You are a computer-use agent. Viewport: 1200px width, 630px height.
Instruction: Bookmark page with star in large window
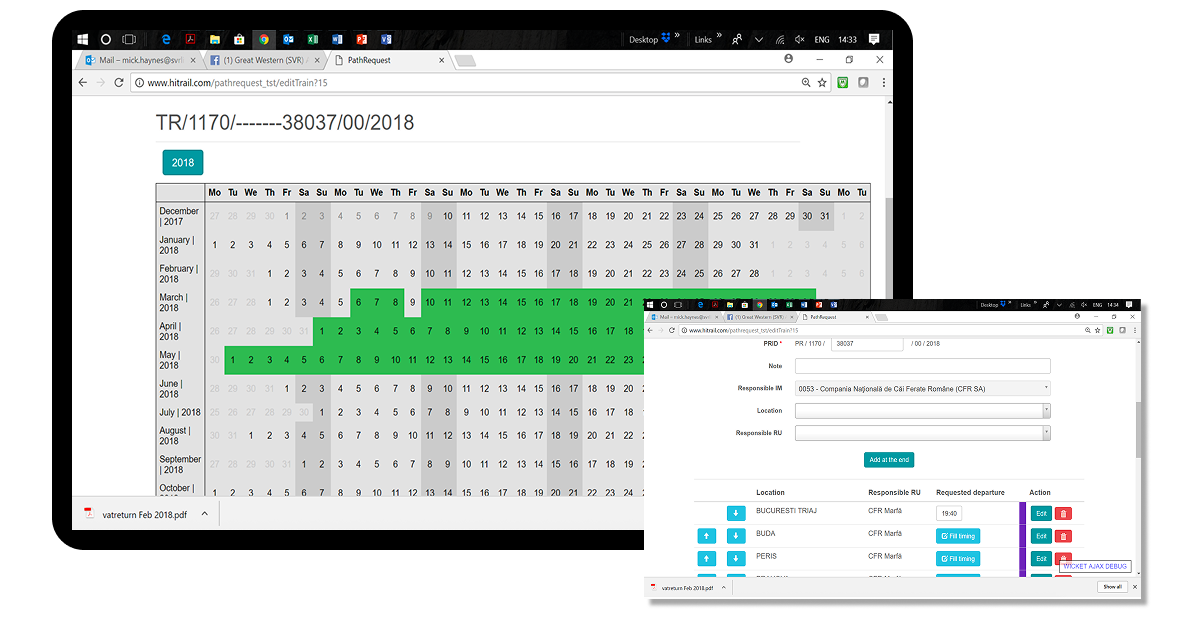click(822, 83)
